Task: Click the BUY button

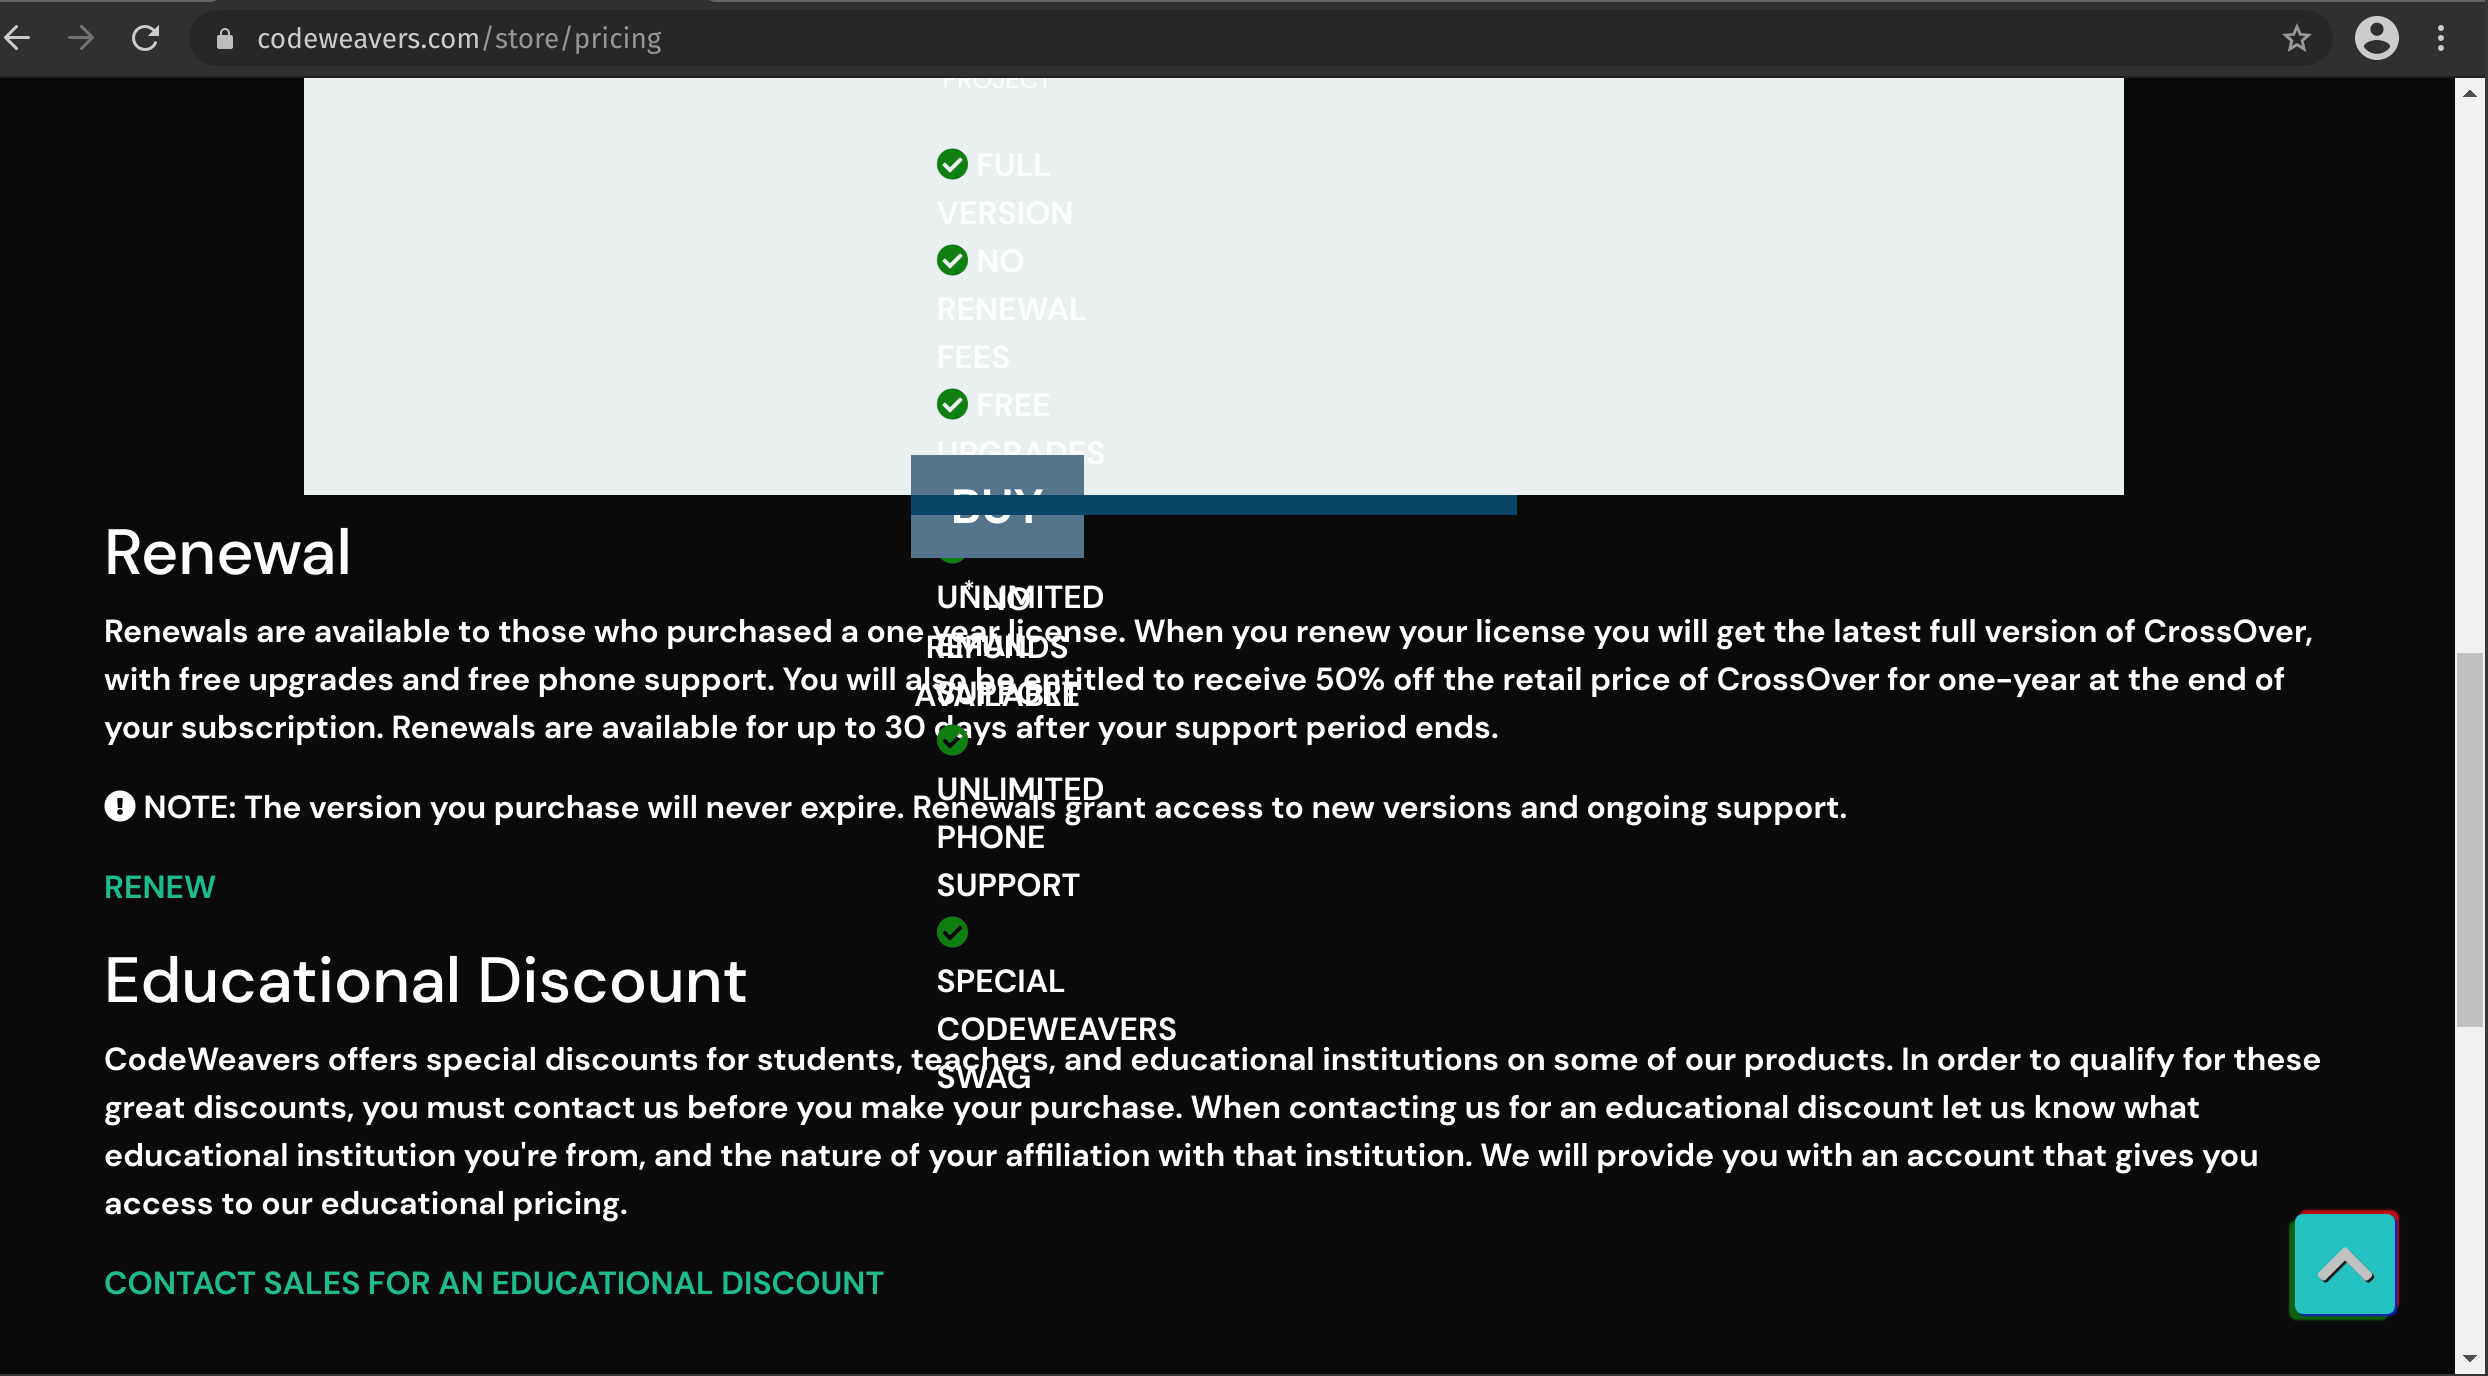Action: (996, 506)
